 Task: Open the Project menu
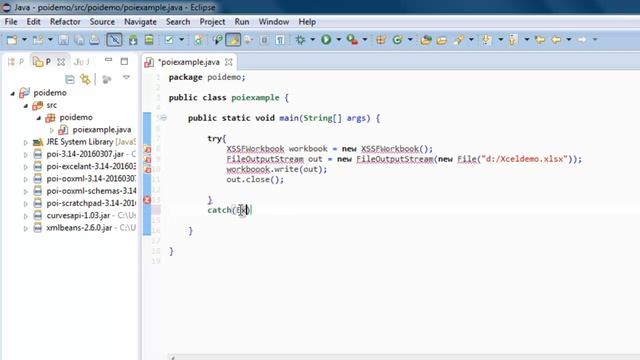pyautogui.click(x=212, y=22)
